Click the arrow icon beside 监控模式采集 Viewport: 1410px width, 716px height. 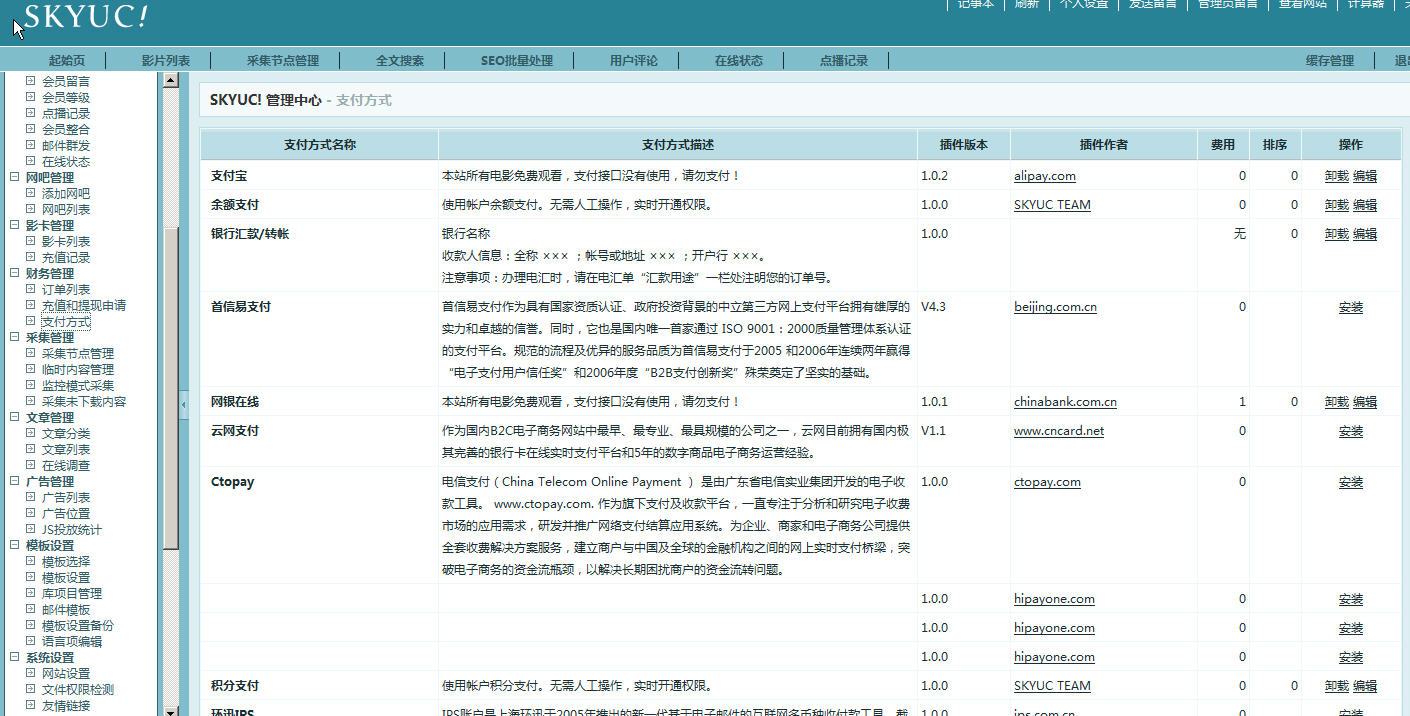pos(31,385)
